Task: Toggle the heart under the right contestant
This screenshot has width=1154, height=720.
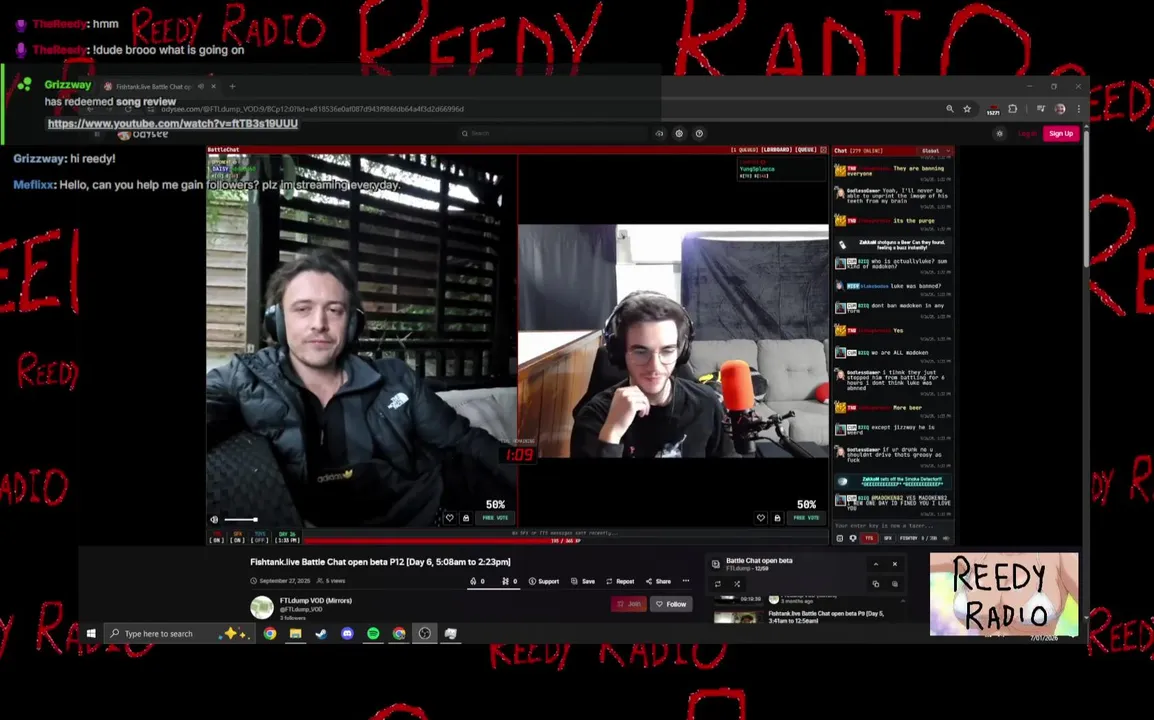Action: point(761,518)
